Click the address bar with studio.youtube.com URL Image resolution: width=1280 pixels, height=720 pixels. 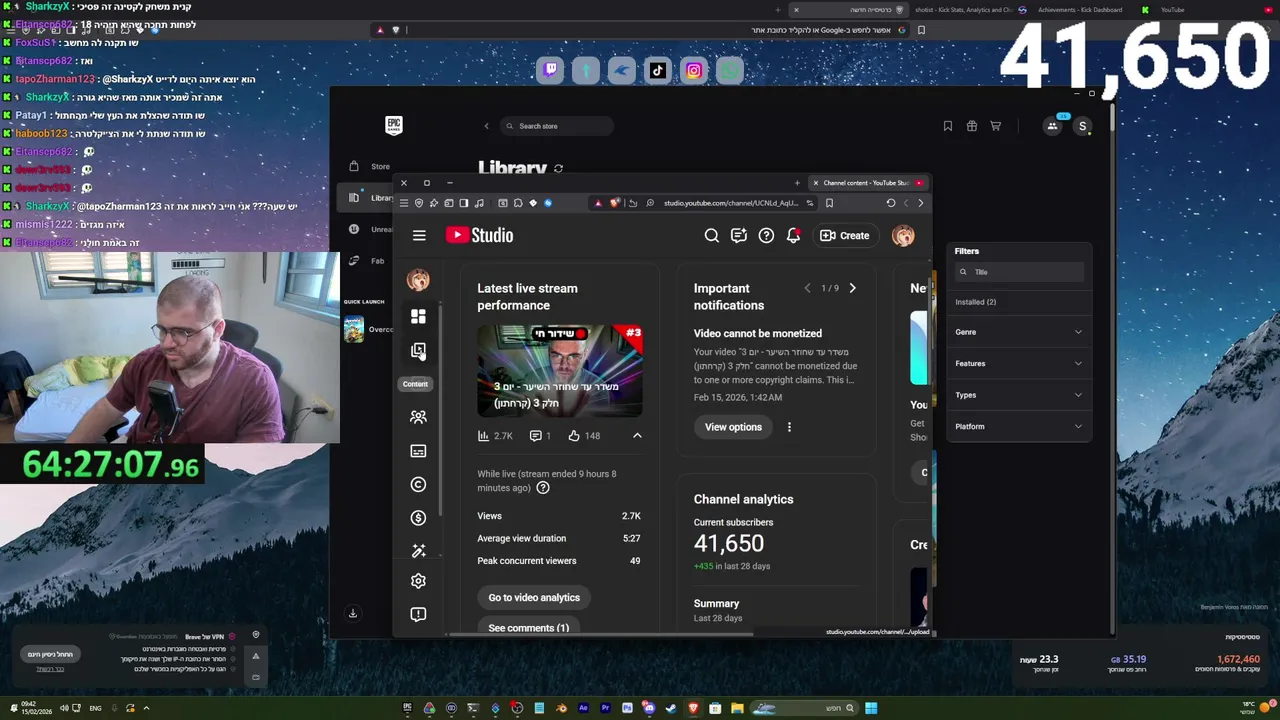[730, 203]
